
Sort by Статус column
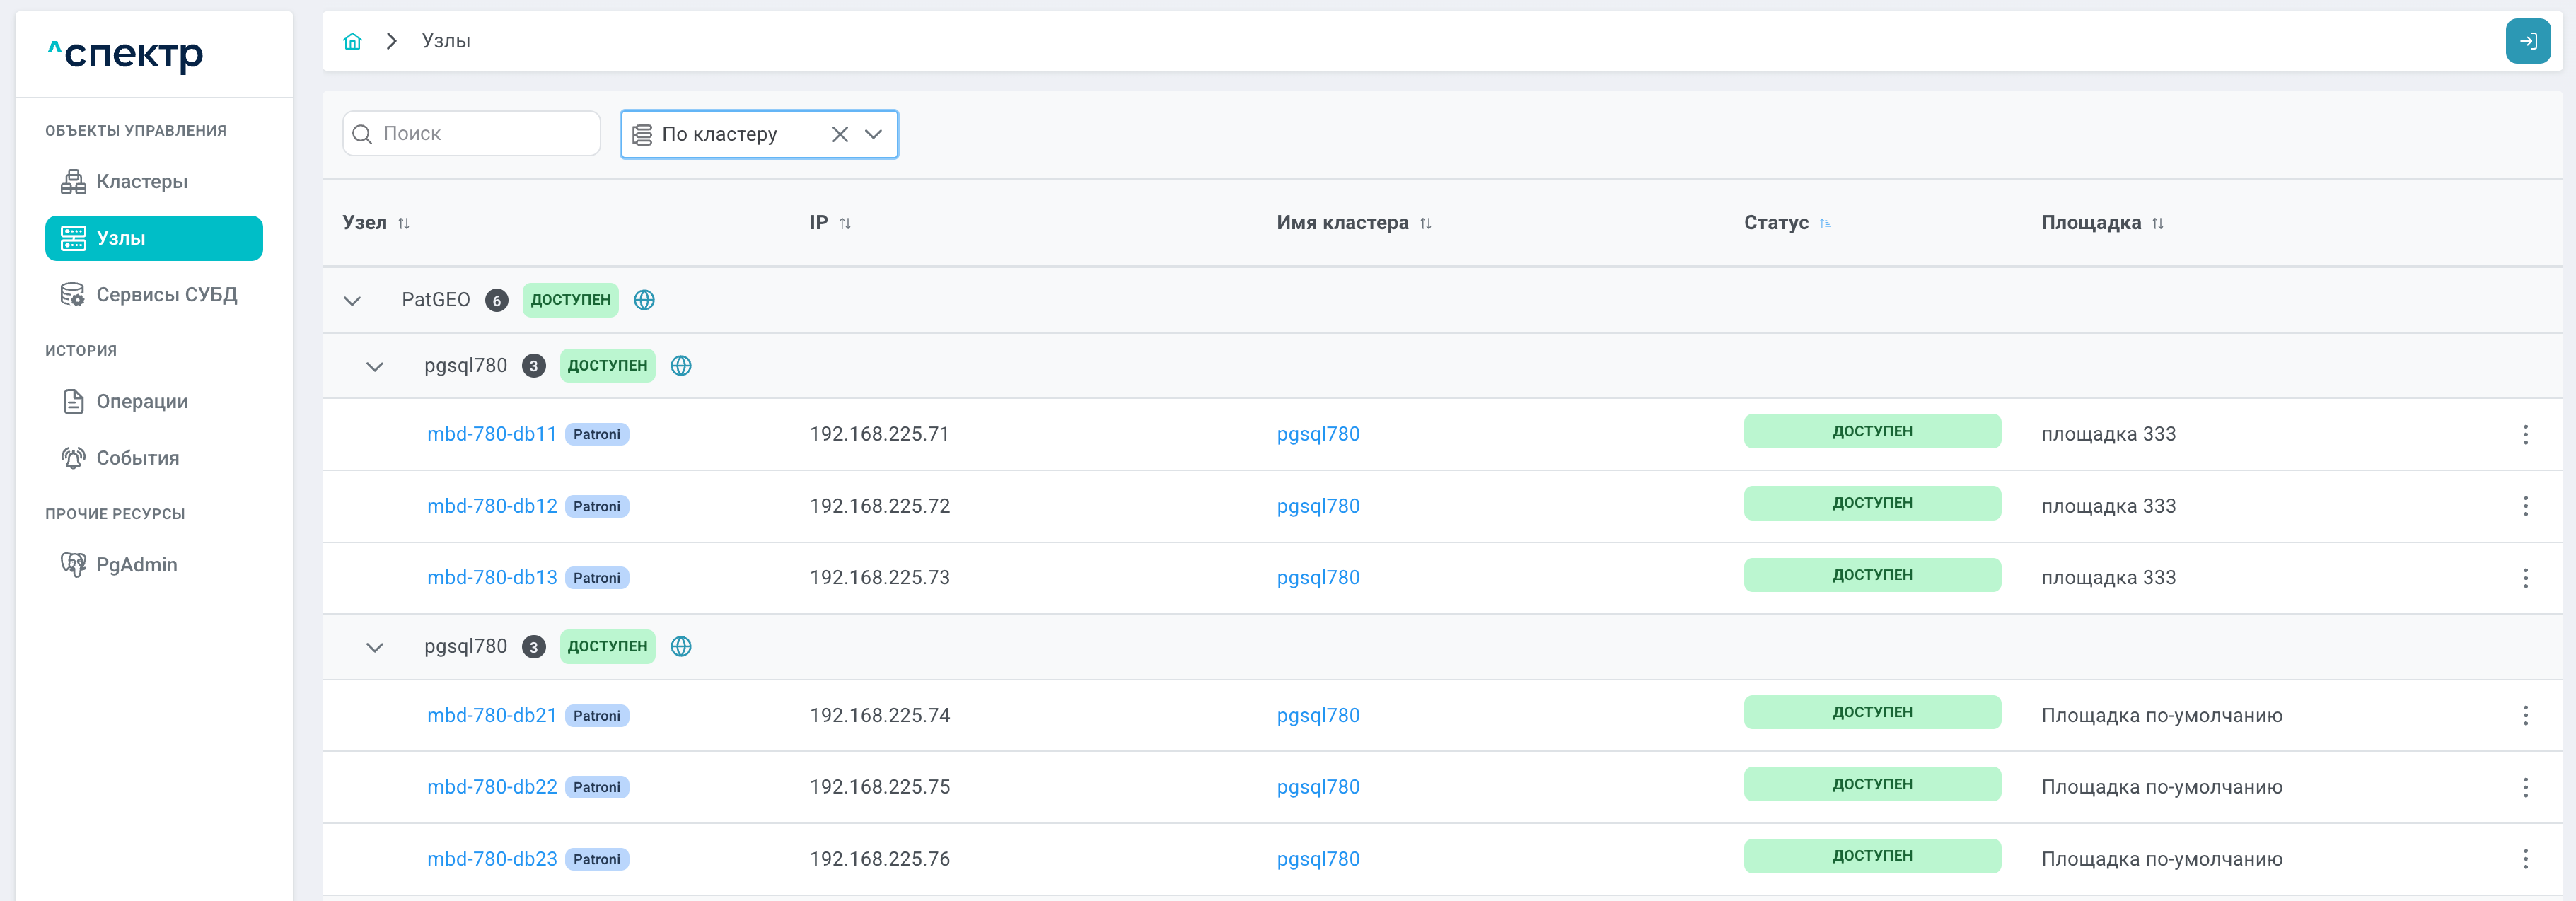click(x=1825, y=223)
